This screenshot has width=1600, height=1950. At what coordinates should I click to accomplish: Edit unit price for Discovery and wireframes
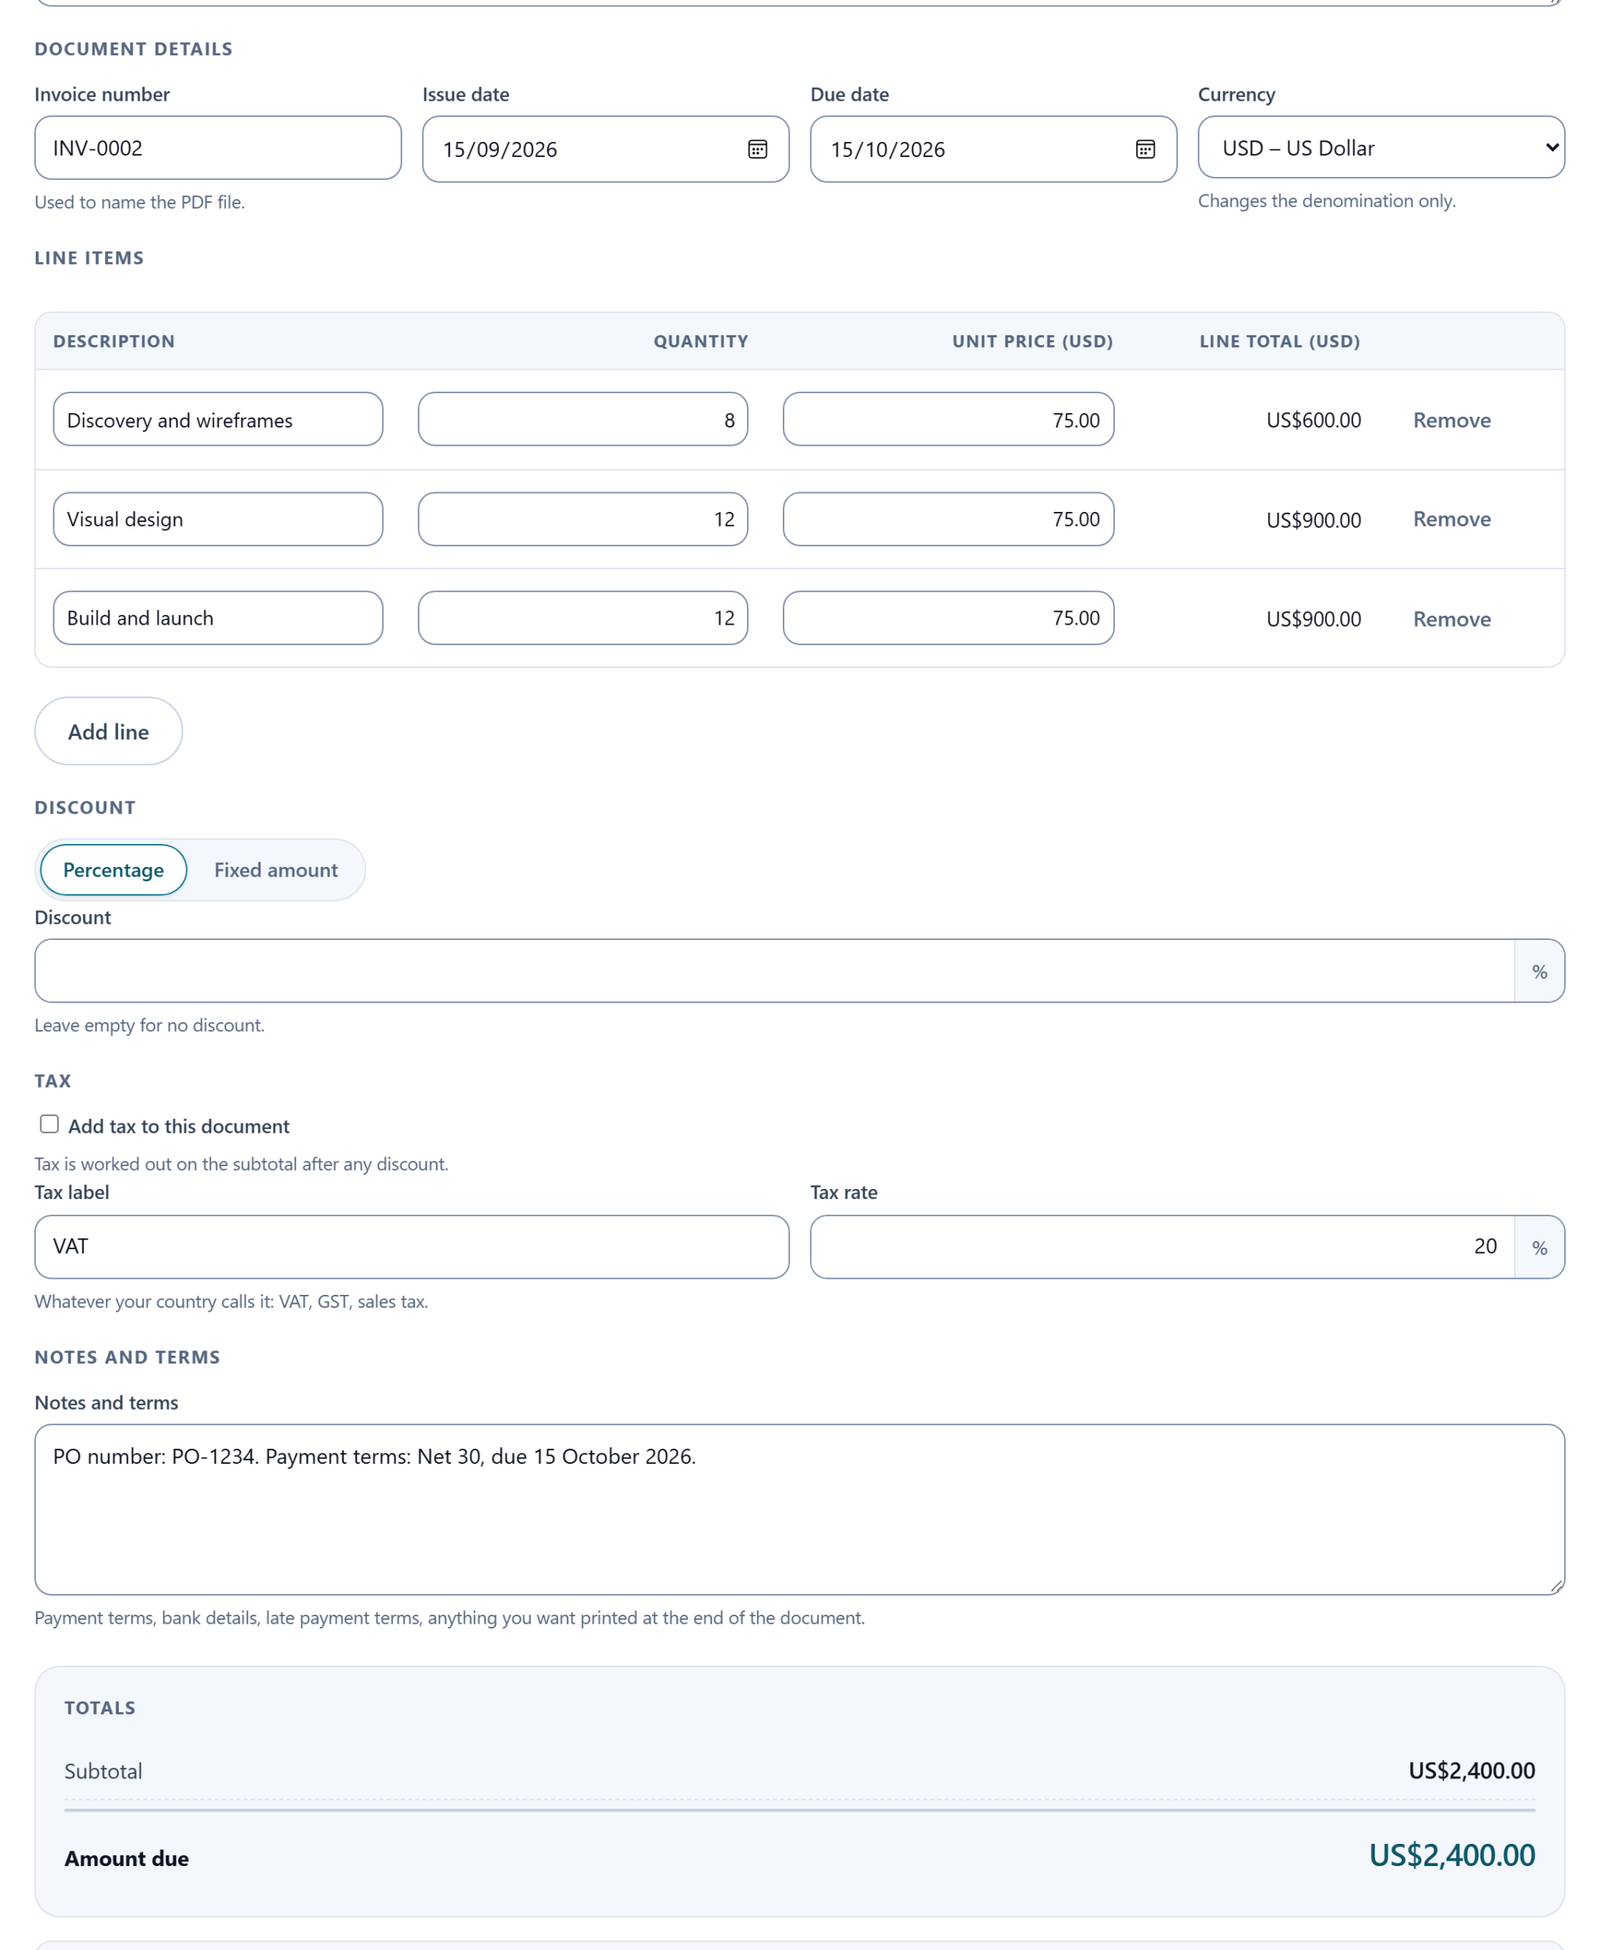948,419
